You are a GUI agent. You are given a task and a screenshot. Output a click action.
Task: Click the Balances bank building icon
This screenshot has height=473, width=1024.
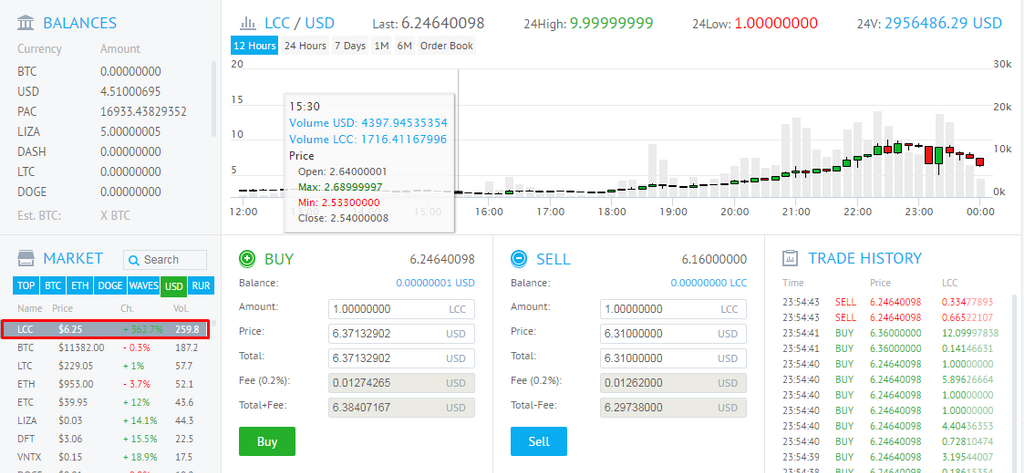pyautogui.click(x=26, y=24)
